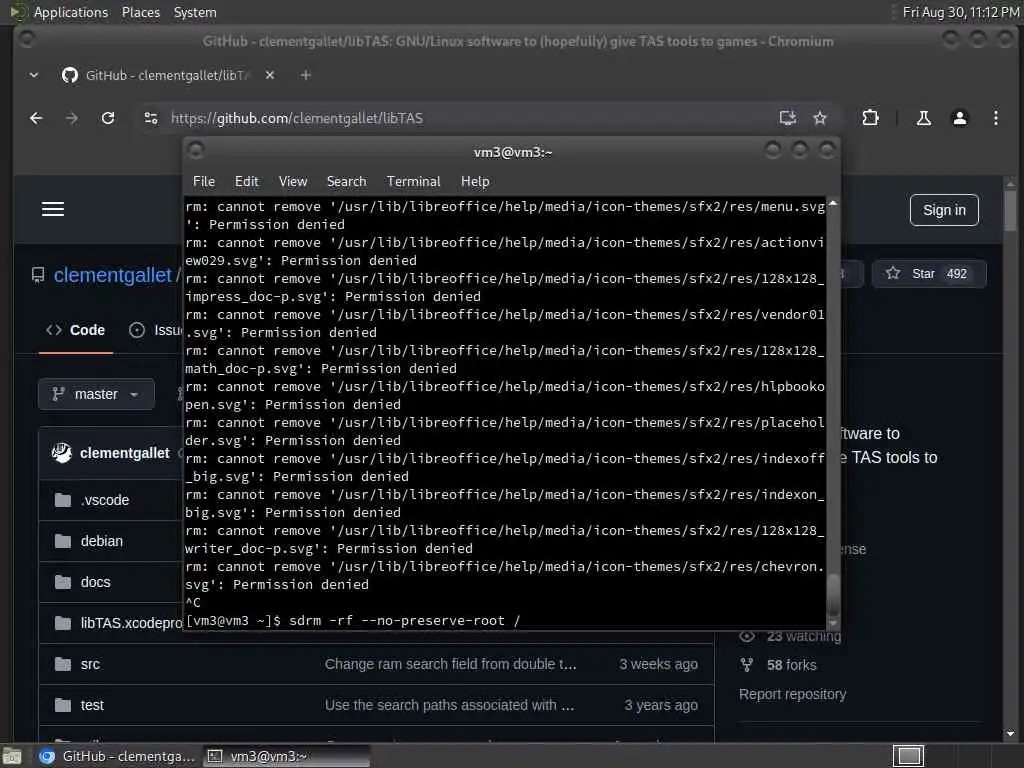
Task: Select the Code tab
Action: [76, 330]
